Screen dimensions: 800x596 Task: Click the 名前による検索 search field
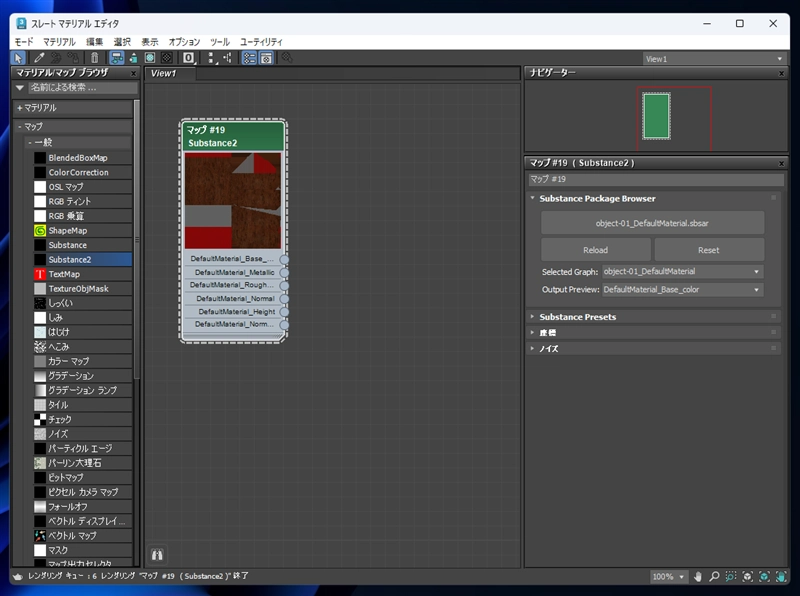click(80, 88)
